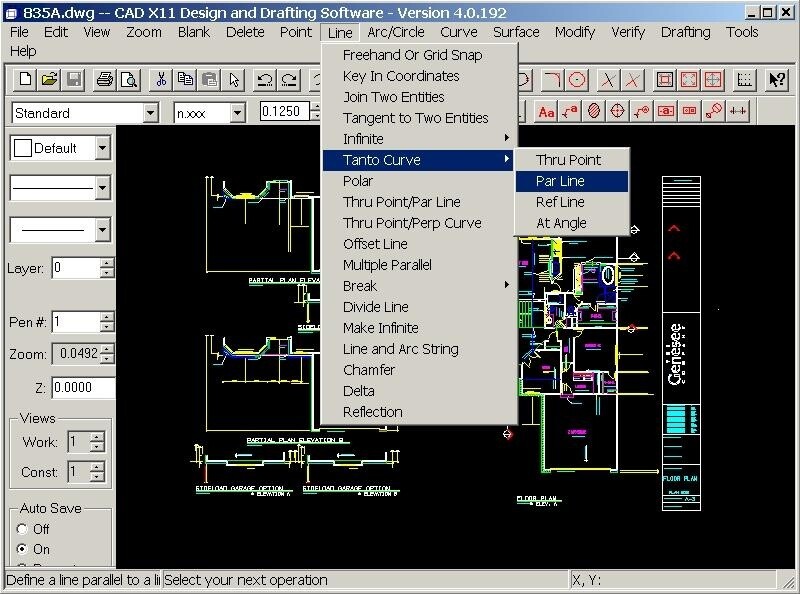Open the Drafting menu
This screenshot has height=594, width=800.
[685, 32]
